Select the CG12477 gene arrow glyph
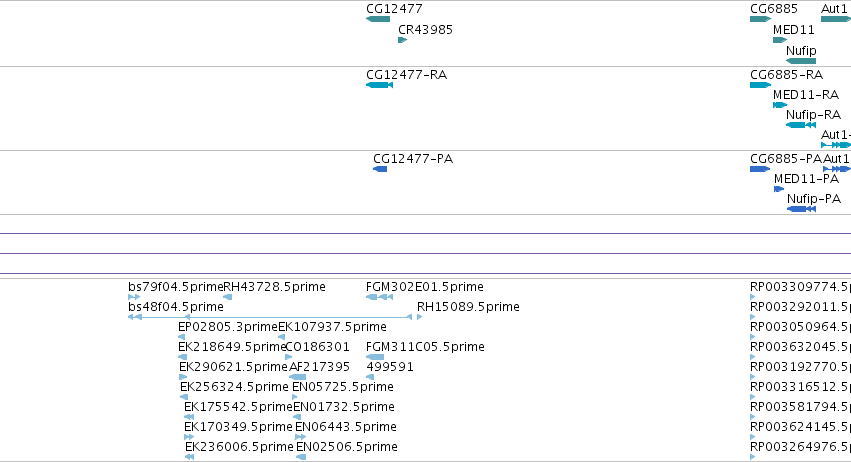Image resolution: width=851 pixels, height=462 pixels. click(378, 19)
